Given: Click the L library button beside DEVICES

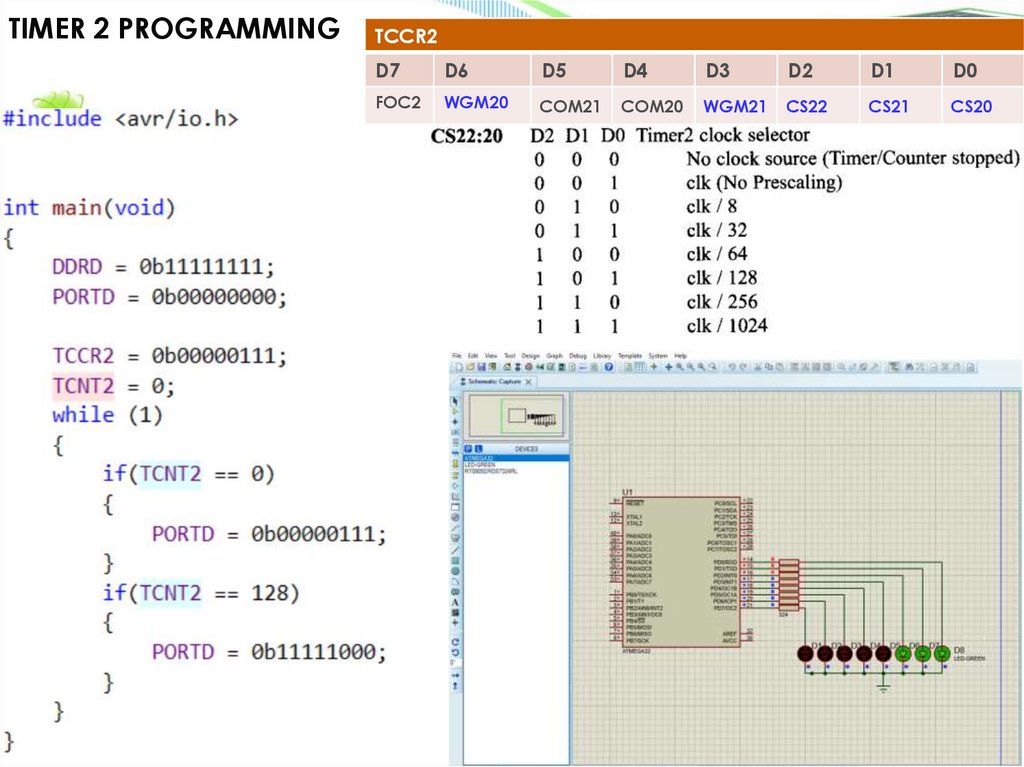Looking at the screenshot, I should point(478,449).
